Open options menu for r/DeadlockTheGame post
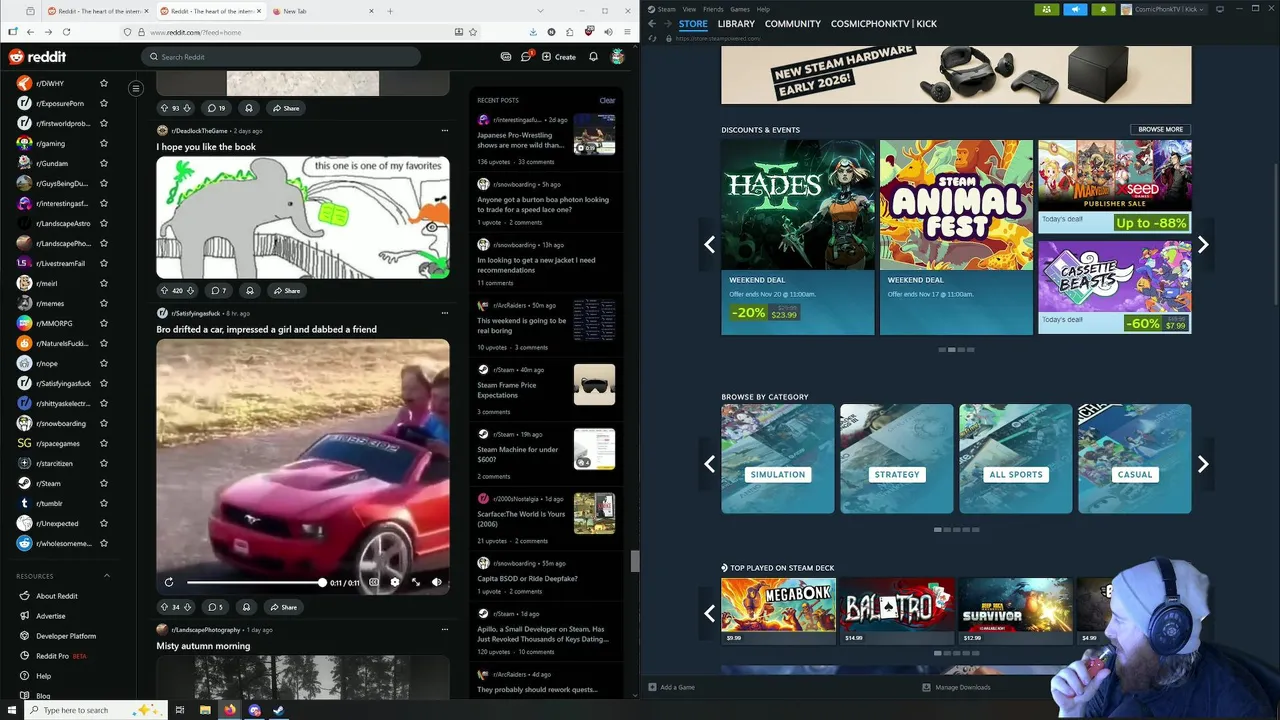Image resolution: width=1280 pixels, height=720 pixels. (445, 130)
